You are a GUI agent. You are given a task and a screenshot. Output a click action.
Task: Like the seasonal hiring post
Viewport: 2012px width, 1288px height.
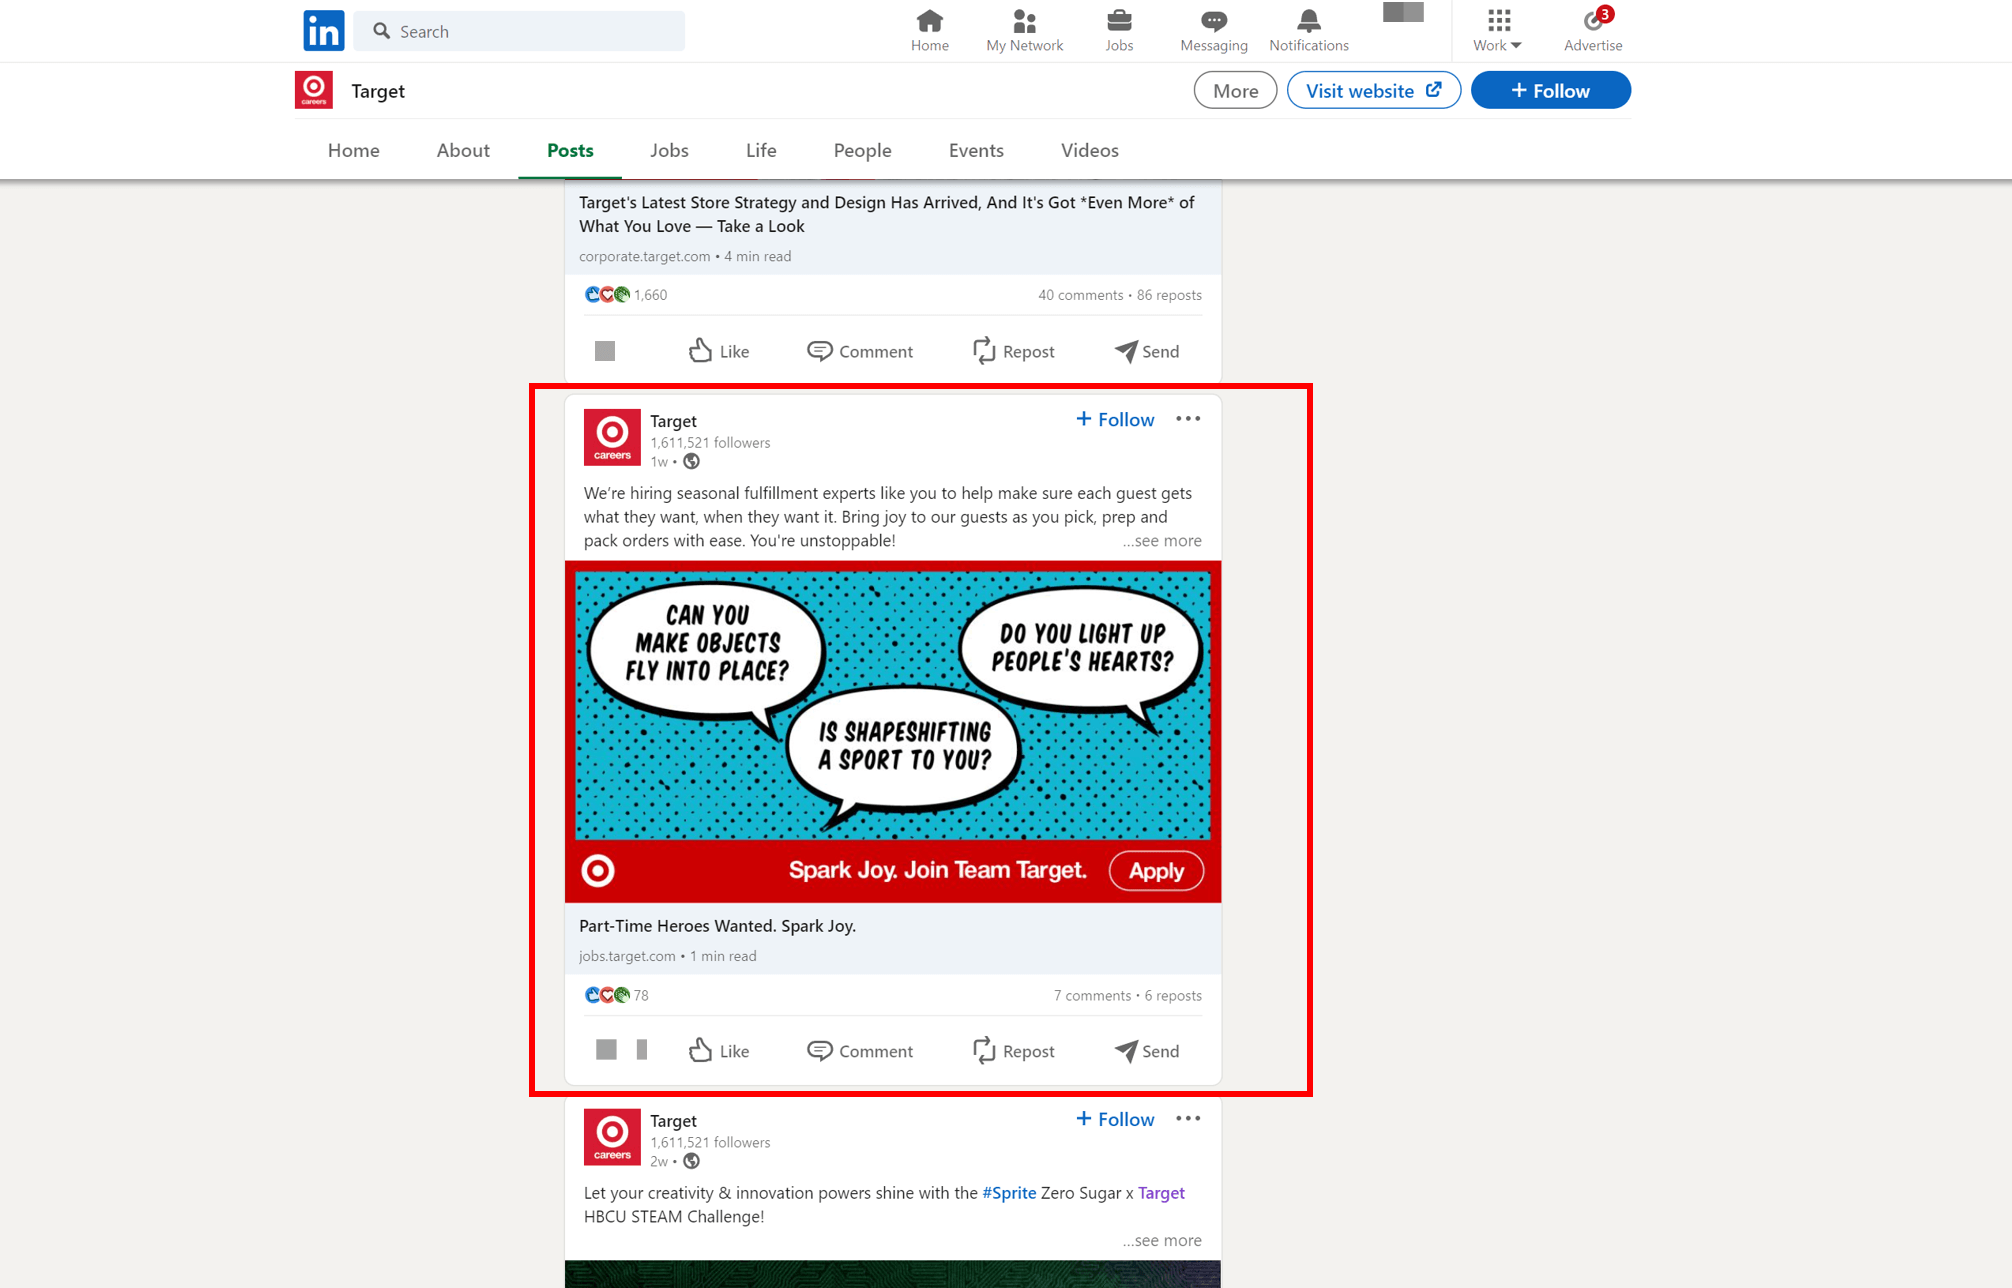[717, 1051]
